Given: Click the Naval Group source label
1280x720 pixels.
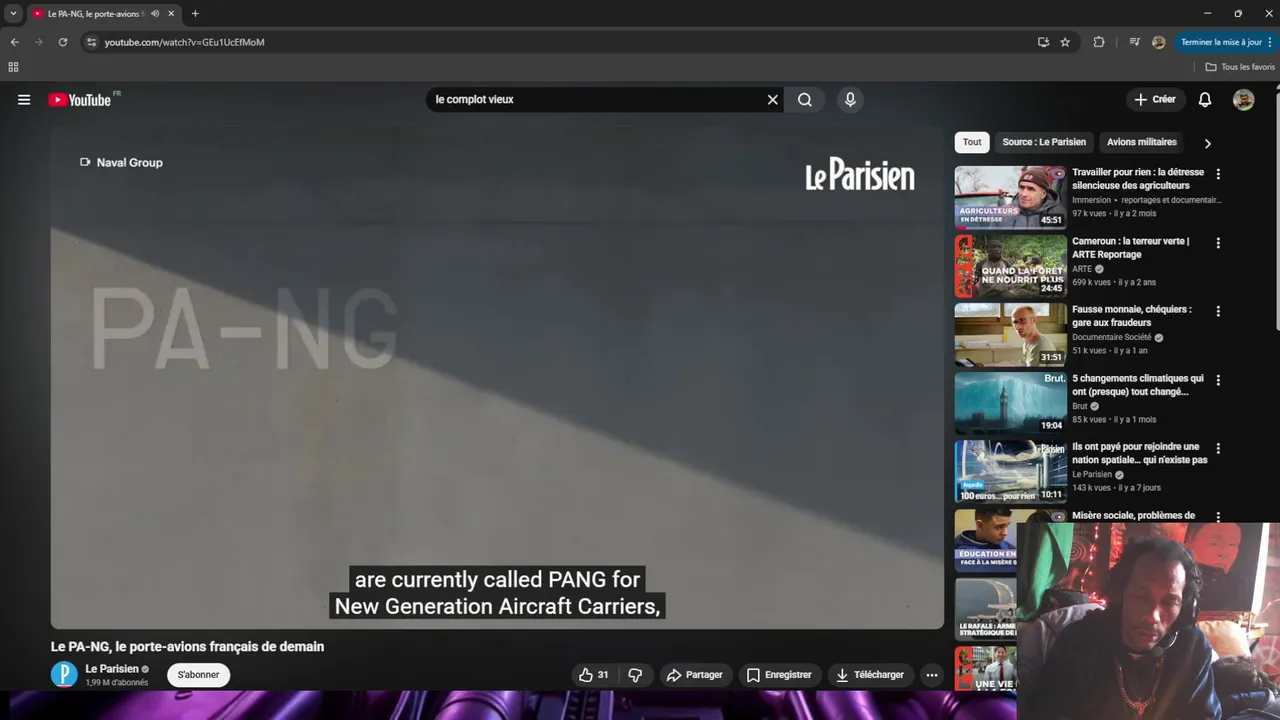Looking at the screenshot, I should 121,162.
